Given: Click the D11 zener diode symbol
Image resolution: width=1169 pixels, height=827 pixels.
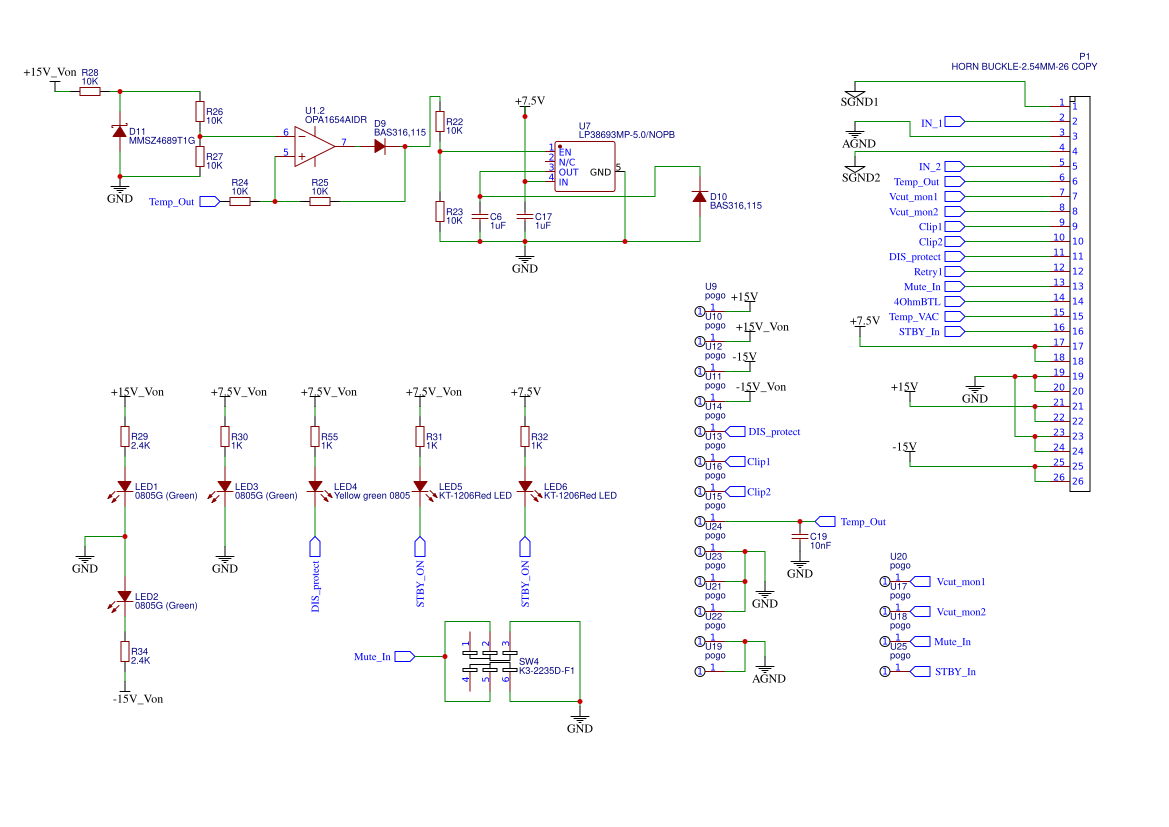Looking at the screenshot, I should (x=119, y=132).
